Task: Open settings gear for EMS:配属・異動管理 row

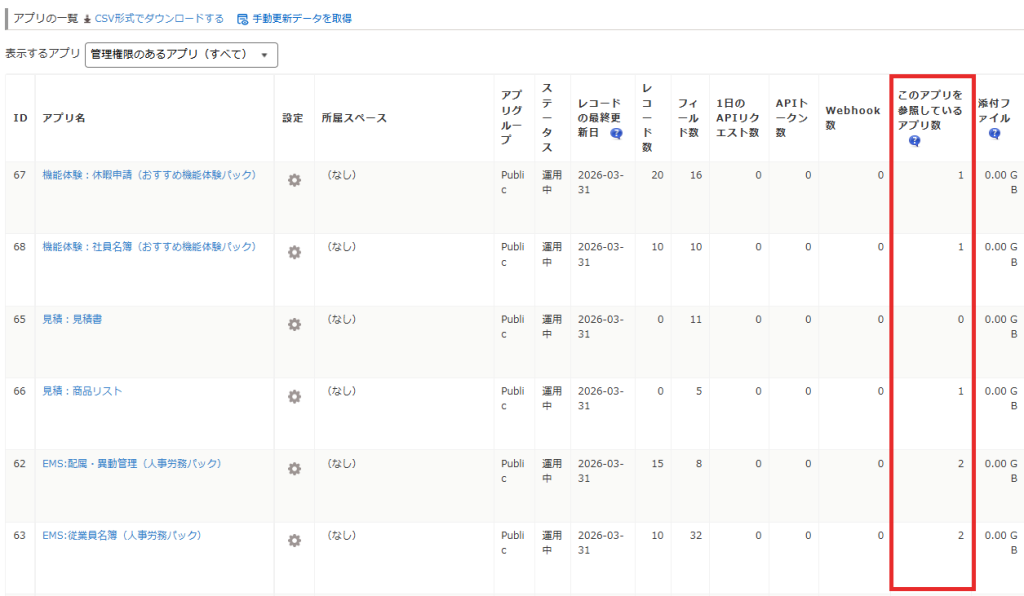Action: (294, 469)
